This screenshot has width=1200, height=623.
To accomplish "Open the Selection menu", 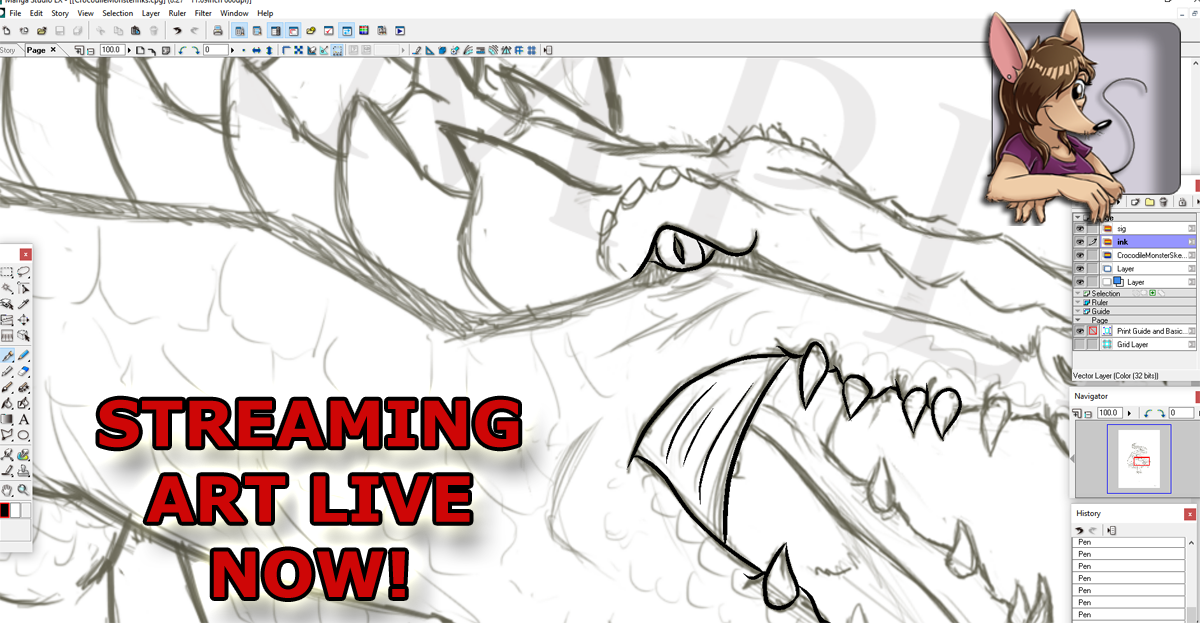I will tap(117, 14).
